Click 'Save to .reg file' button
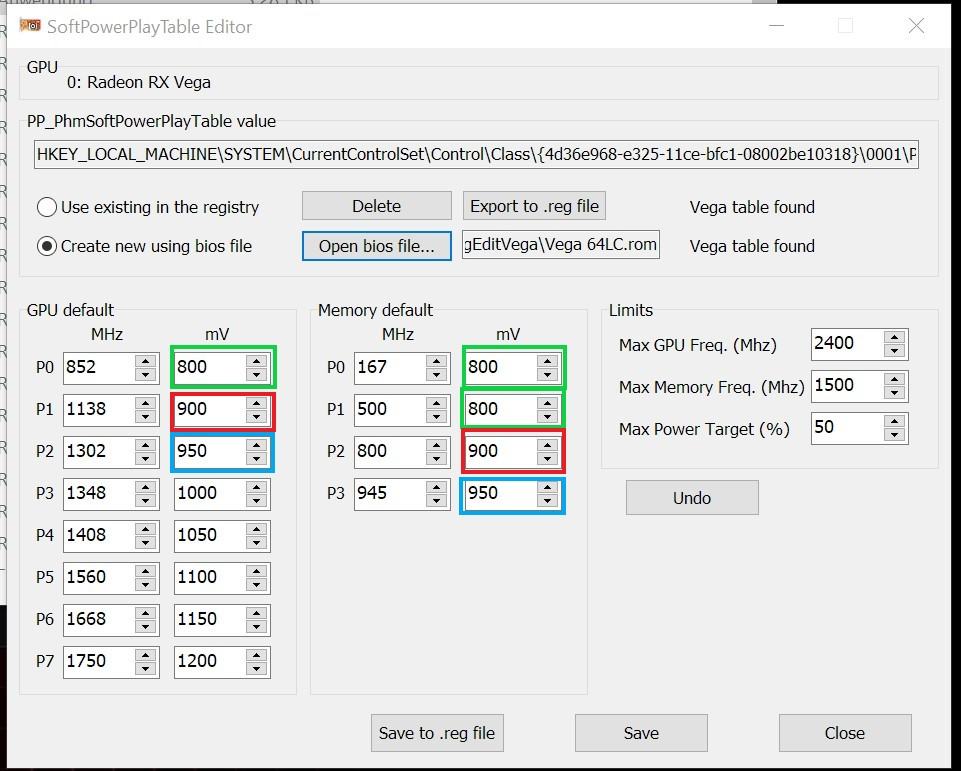 437,733
